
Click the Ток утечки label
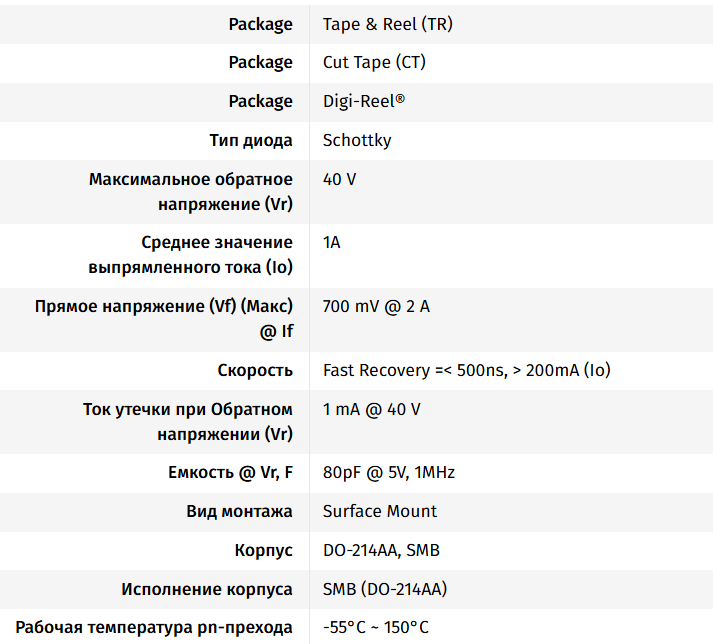click(188, 421)
